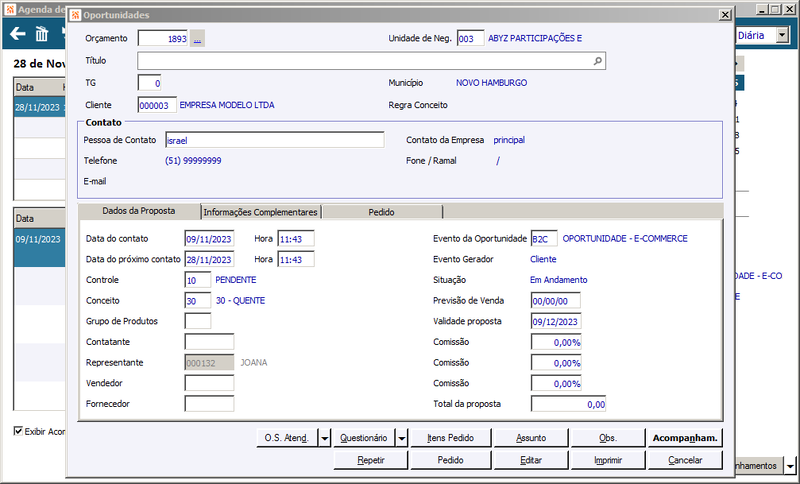Click the Editar button

(x=531, y=460)
